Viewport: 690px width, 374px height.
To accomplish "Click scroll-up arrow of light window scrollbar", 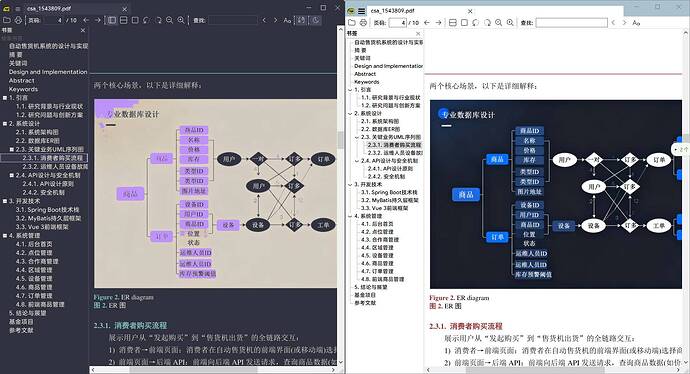I will [x=685, y=33].
